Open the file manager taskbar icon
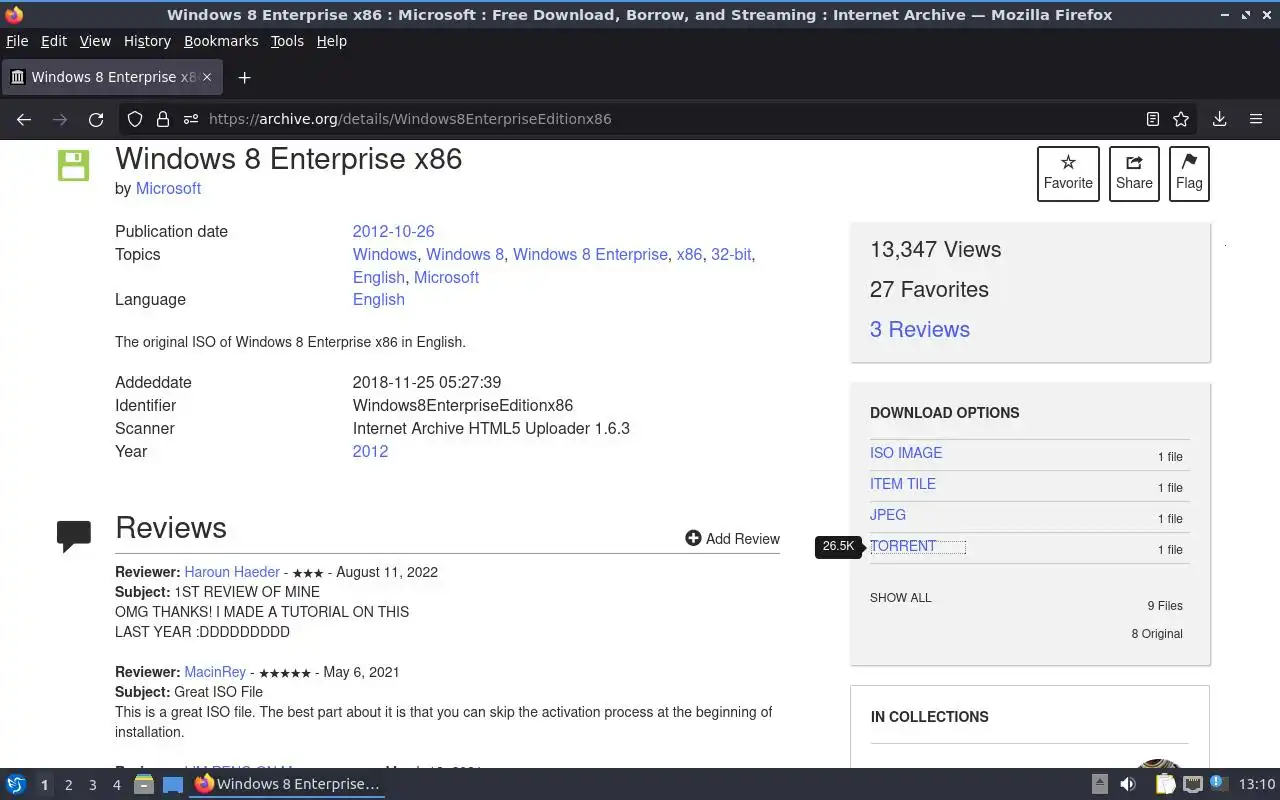Viewport: 1280px width, 800px height. (144, 784)
